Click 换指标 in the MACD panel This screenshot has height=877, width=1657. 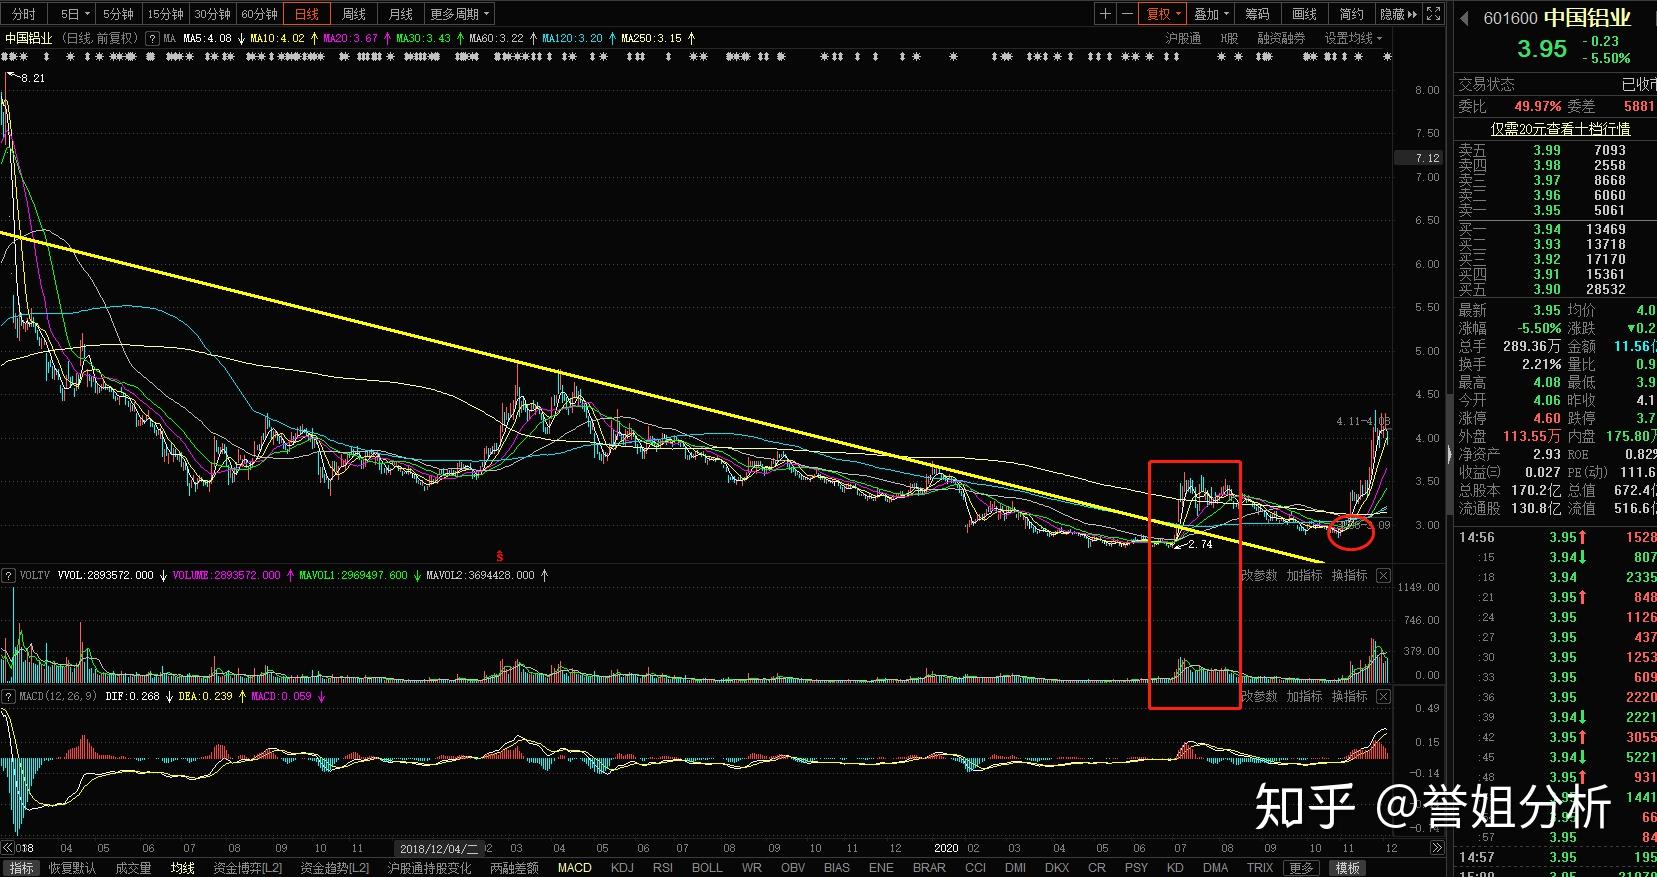tap(1350, 696)
